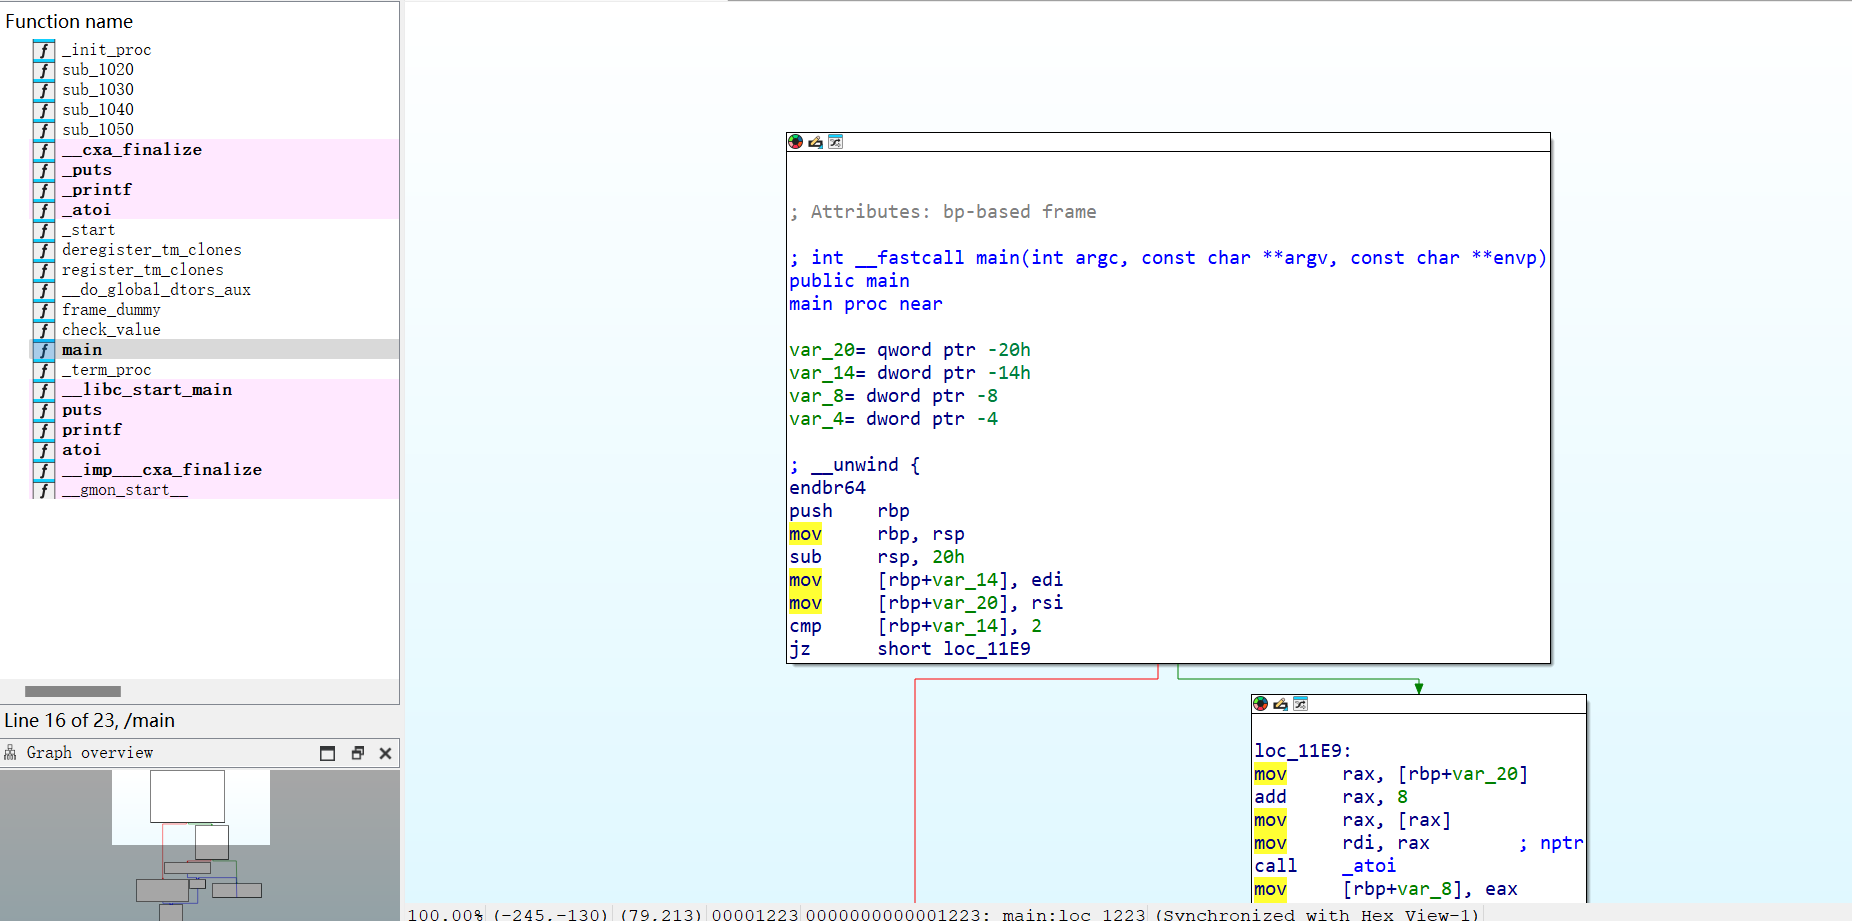Click the function icon beside _printf
1852x921 pixels.
pyautogui.click(x=44, y=190)
